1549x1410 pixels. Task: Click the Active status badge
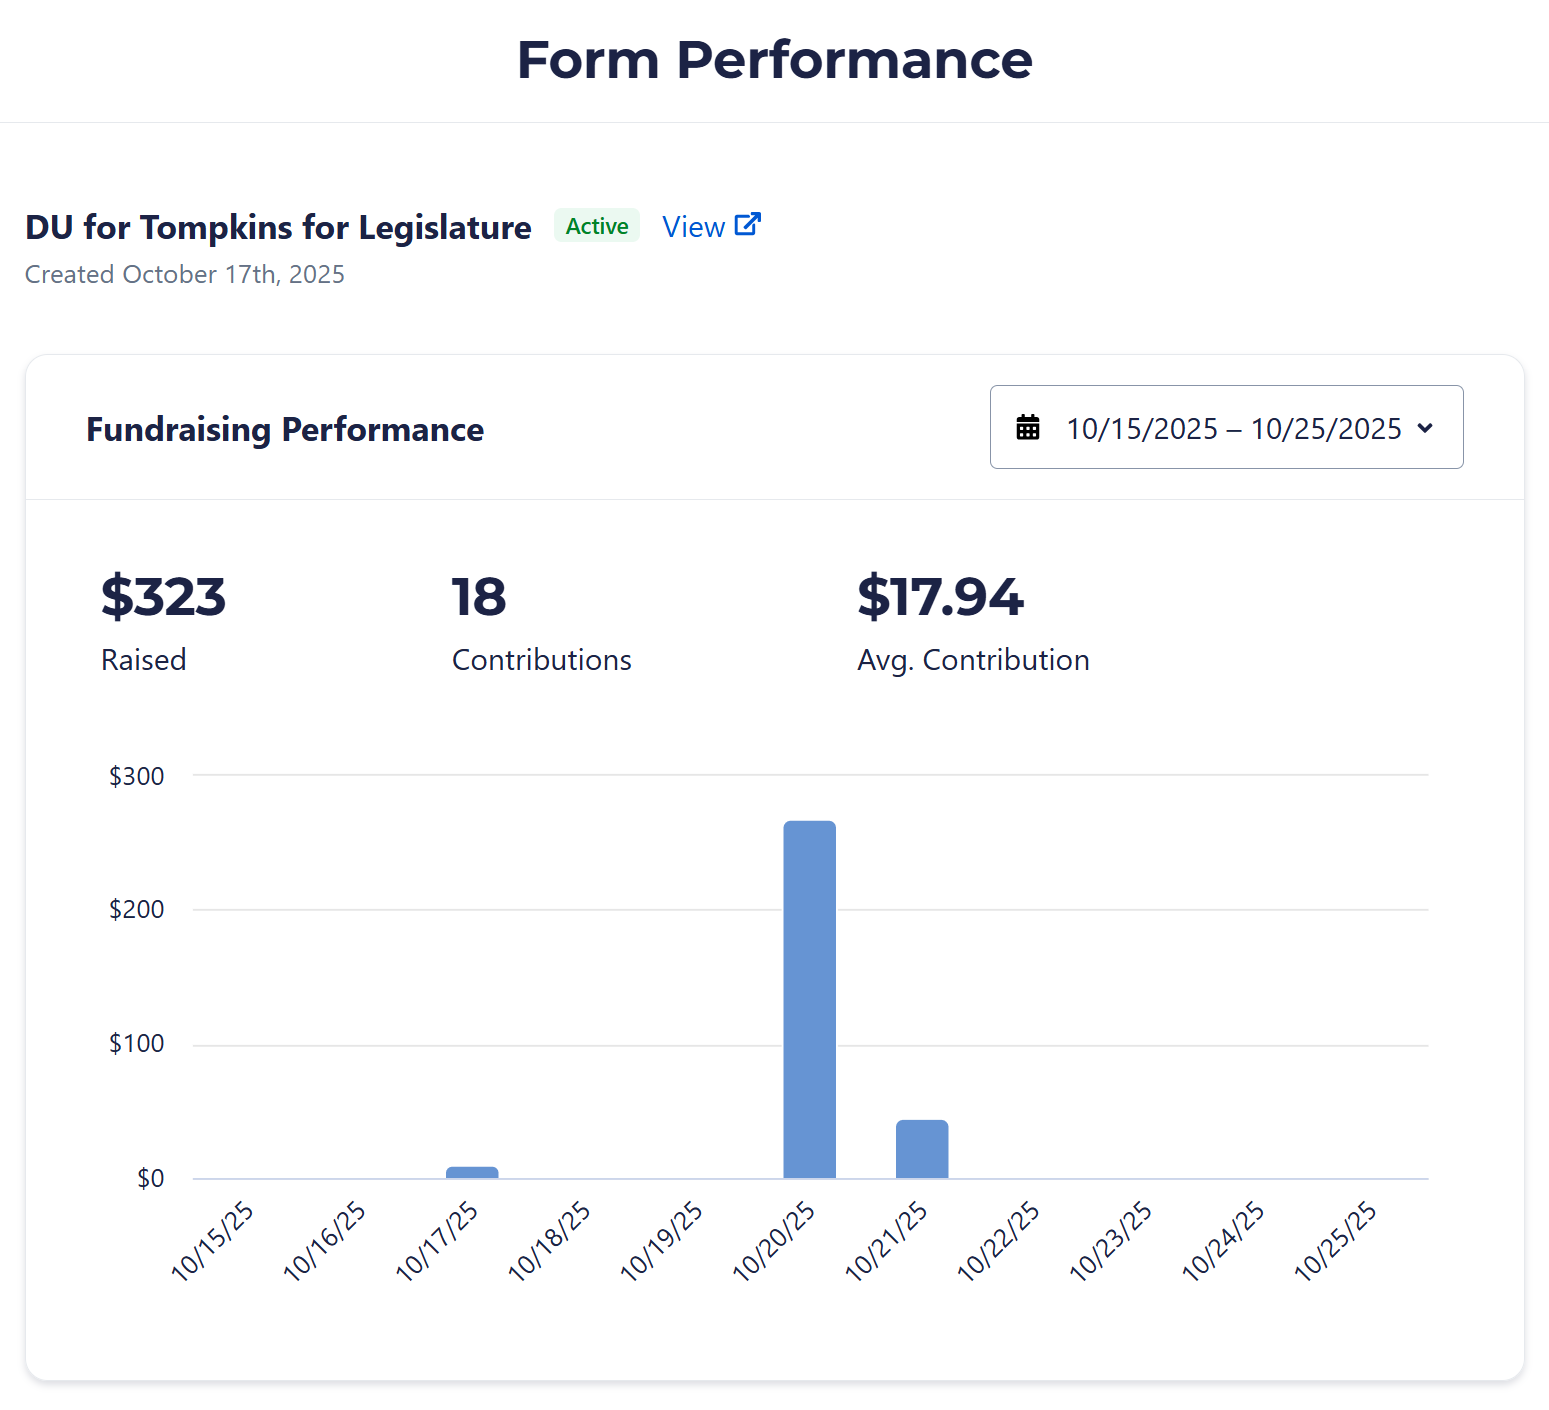point(597,226)
